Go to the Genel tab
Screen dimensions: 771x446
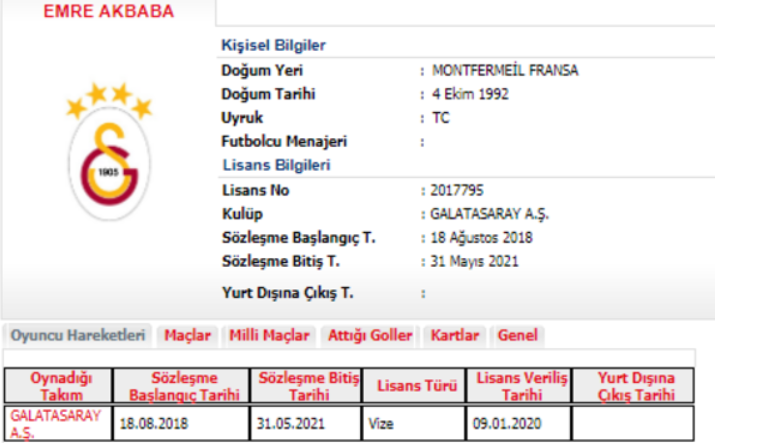517,335
